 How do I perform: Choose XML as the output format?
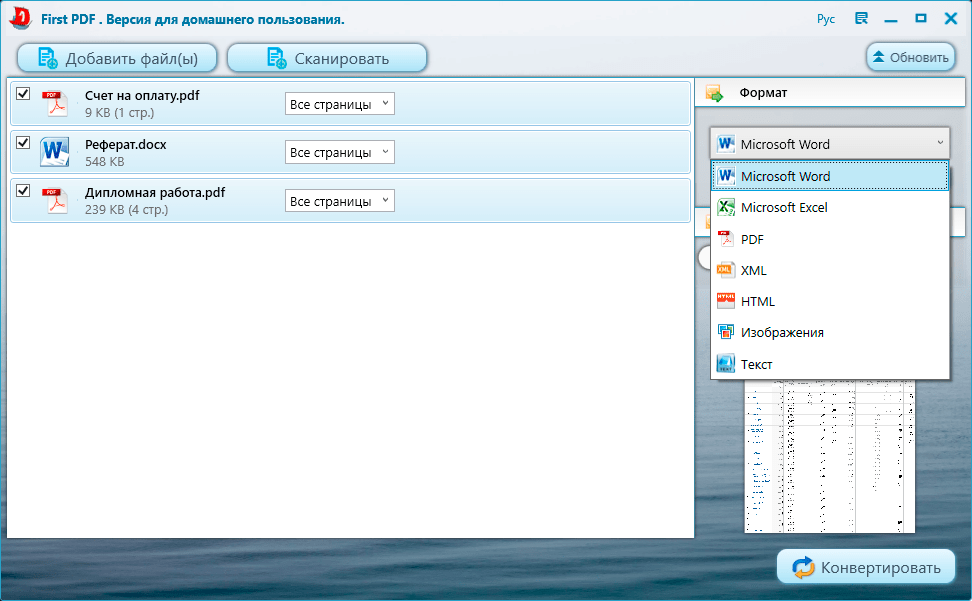coord(830,270)
